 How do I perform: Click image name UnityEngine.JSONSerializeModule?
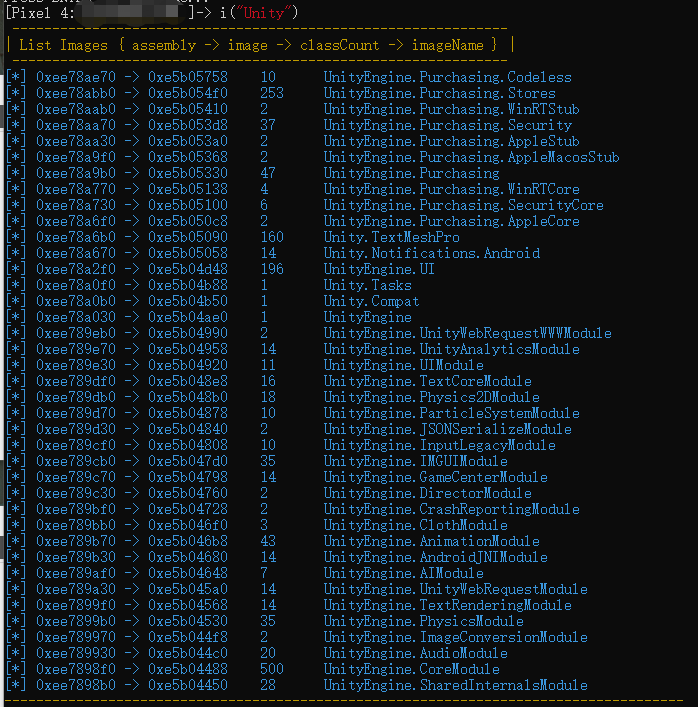click(x=447, y=429)
